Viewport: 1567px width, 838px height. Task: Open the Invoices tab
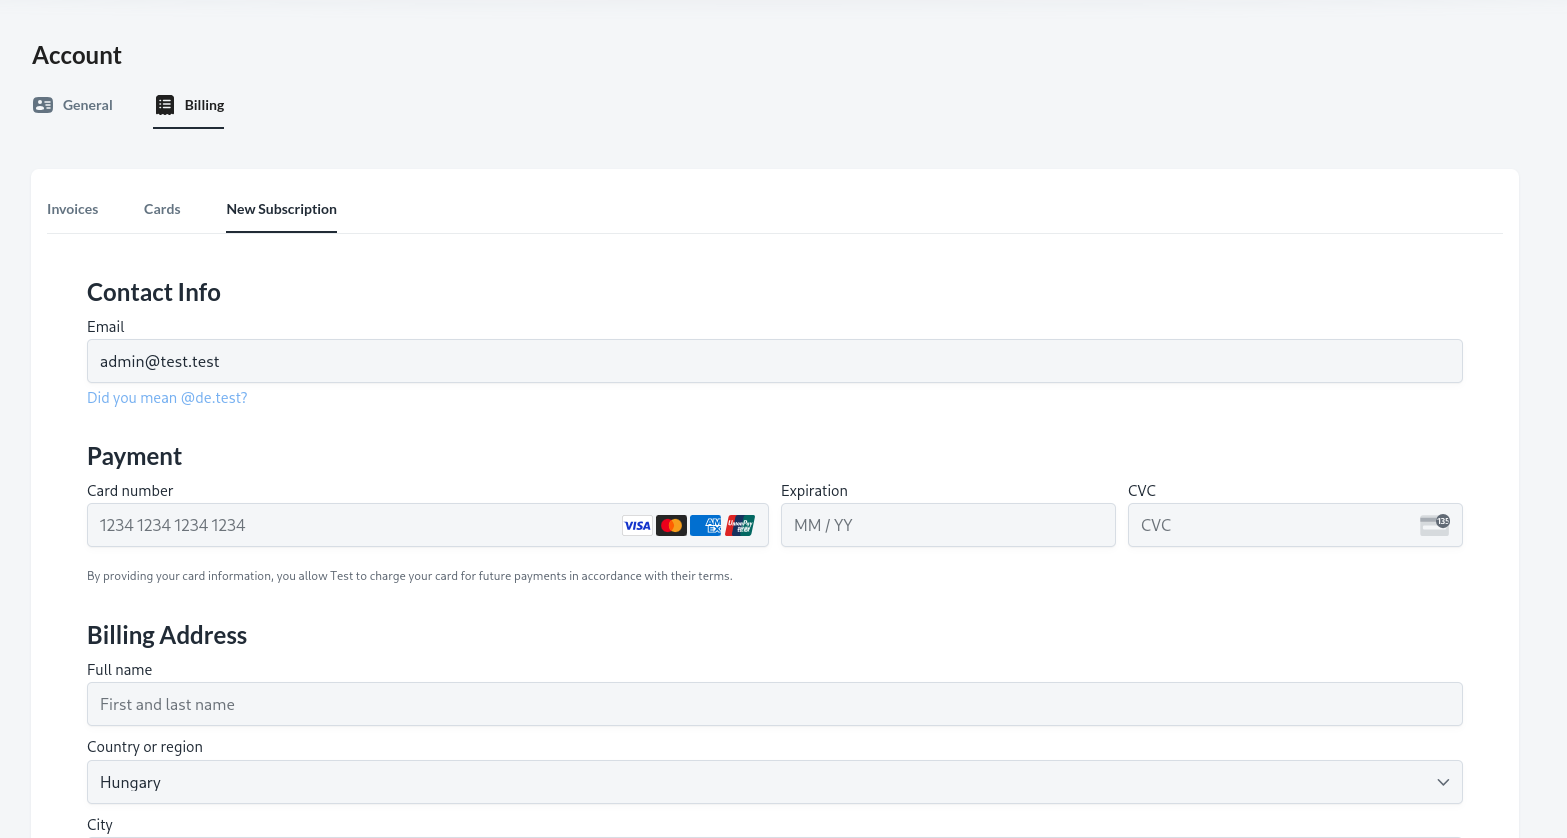73,209
